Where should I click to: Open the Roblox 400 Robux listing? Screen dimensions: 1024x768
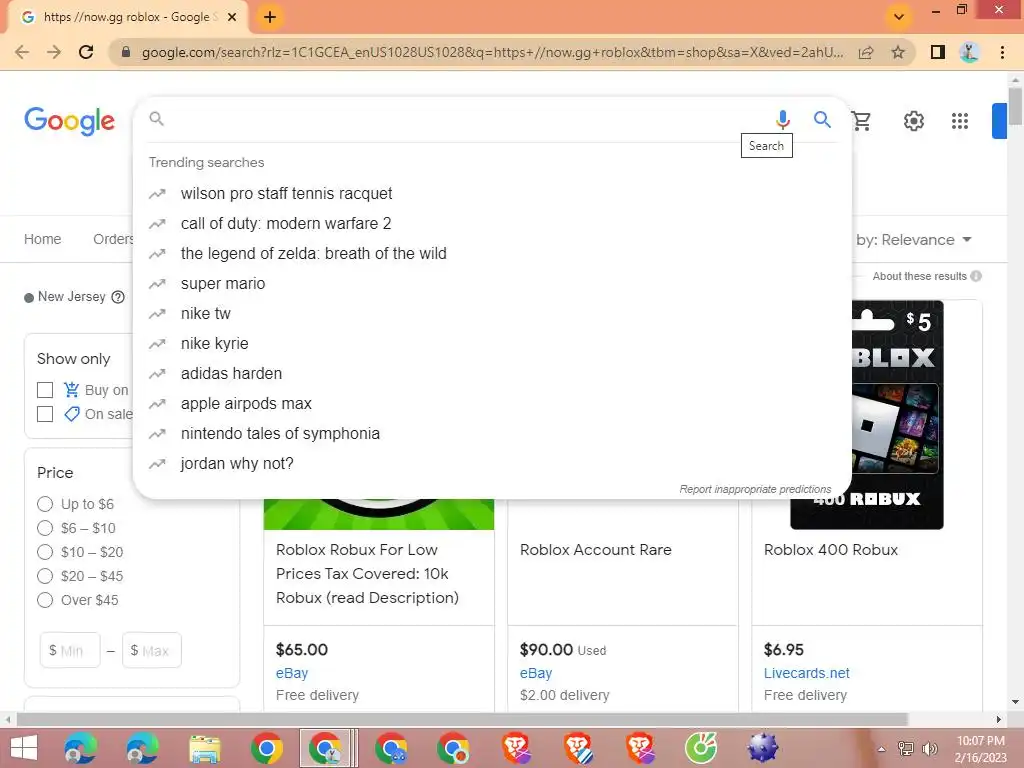(831, 550)
